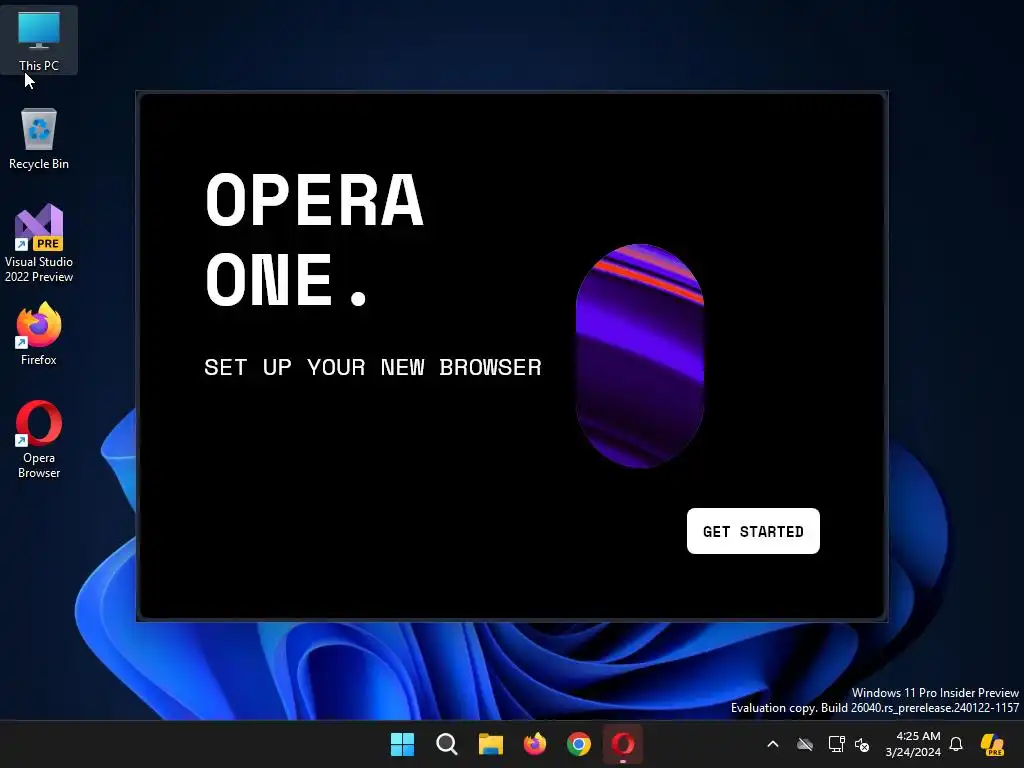Click the muted volume tray icon

pos(862,744)
